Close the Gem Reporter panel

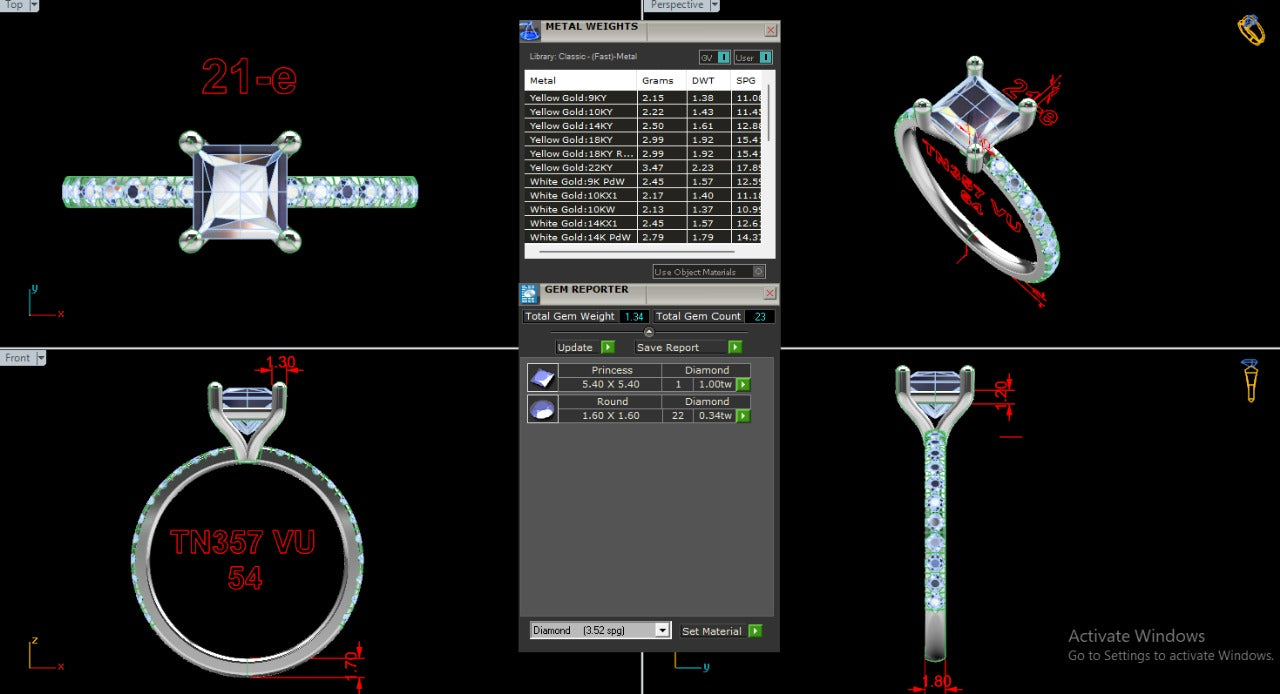pyautogui.click(x=770, y=294)
